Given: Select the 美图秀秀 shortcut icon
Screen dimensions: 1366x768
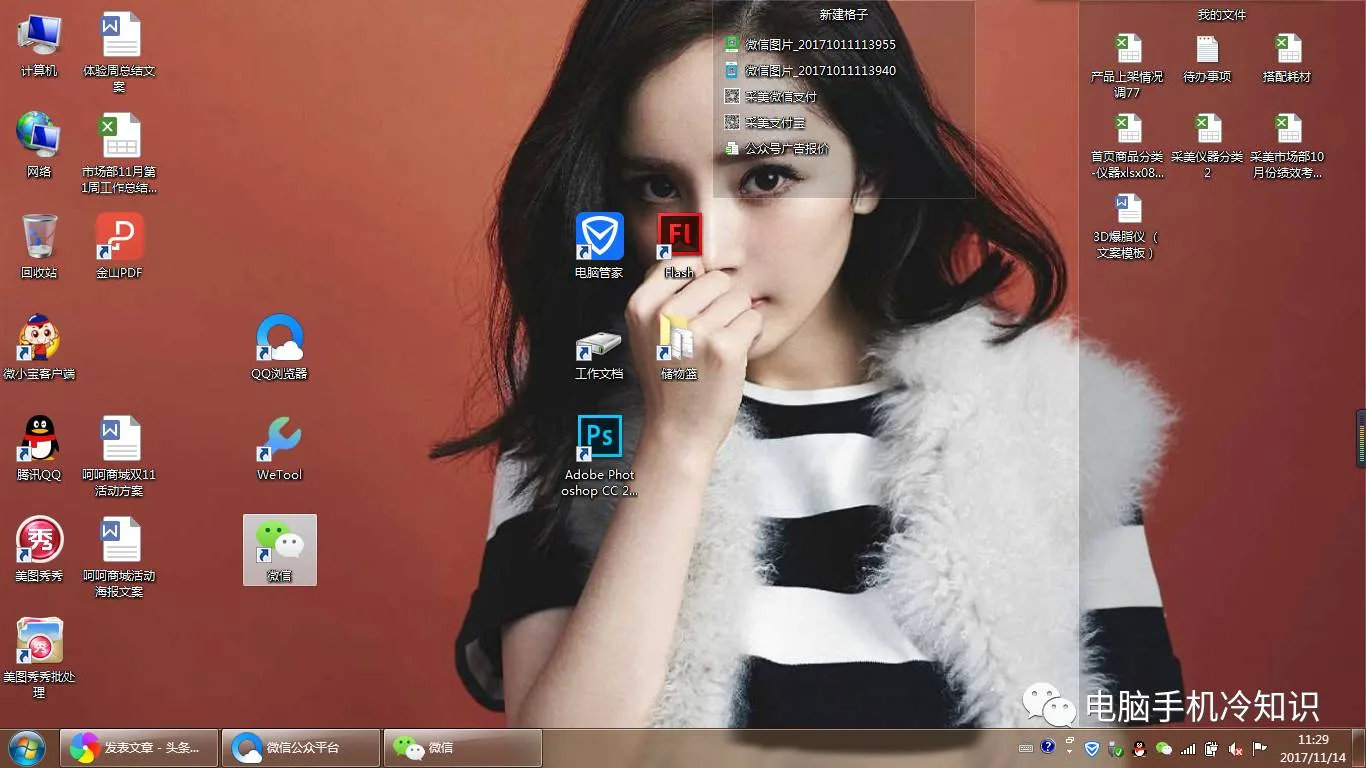Looking at the screenshot, I should tap(39, 549).
